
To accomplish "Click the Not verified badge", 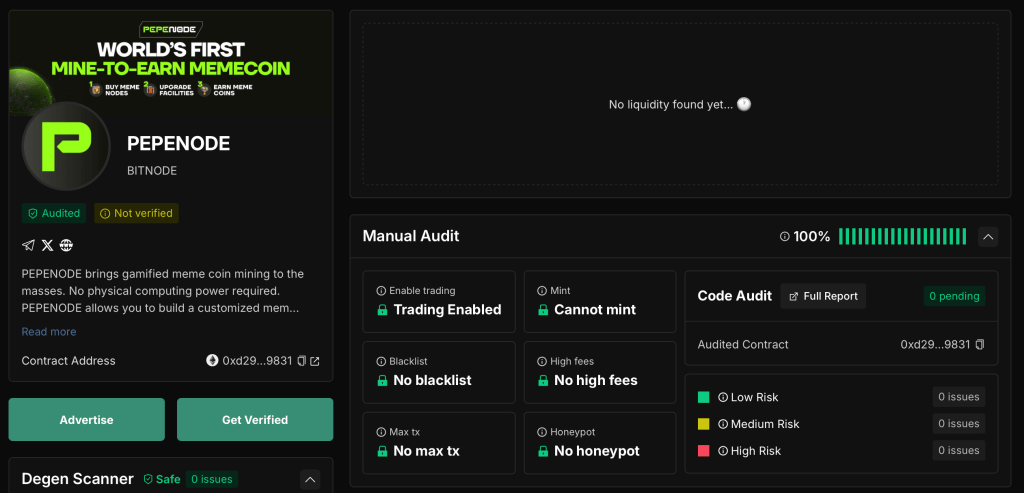I will coord(136,213).
